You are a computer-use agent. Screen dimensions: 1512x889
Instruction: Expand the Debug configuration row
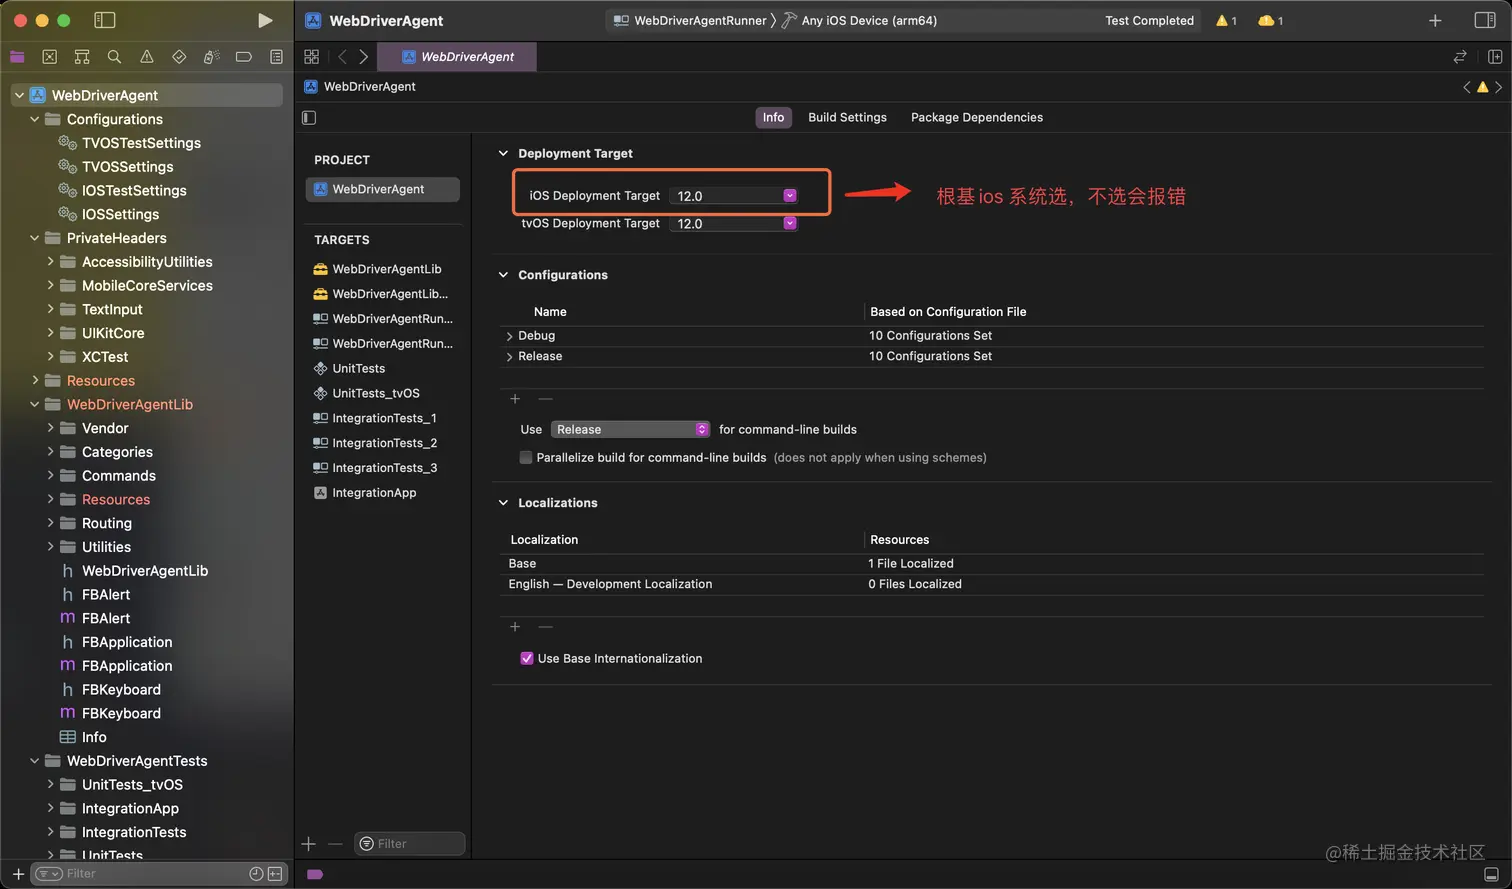point(510,336)
